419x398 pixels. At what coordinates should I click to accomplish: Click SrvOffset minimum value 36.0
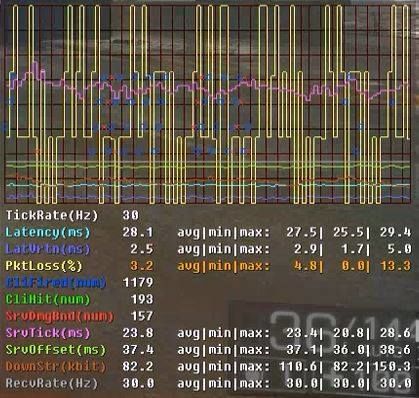click(348, 350)
